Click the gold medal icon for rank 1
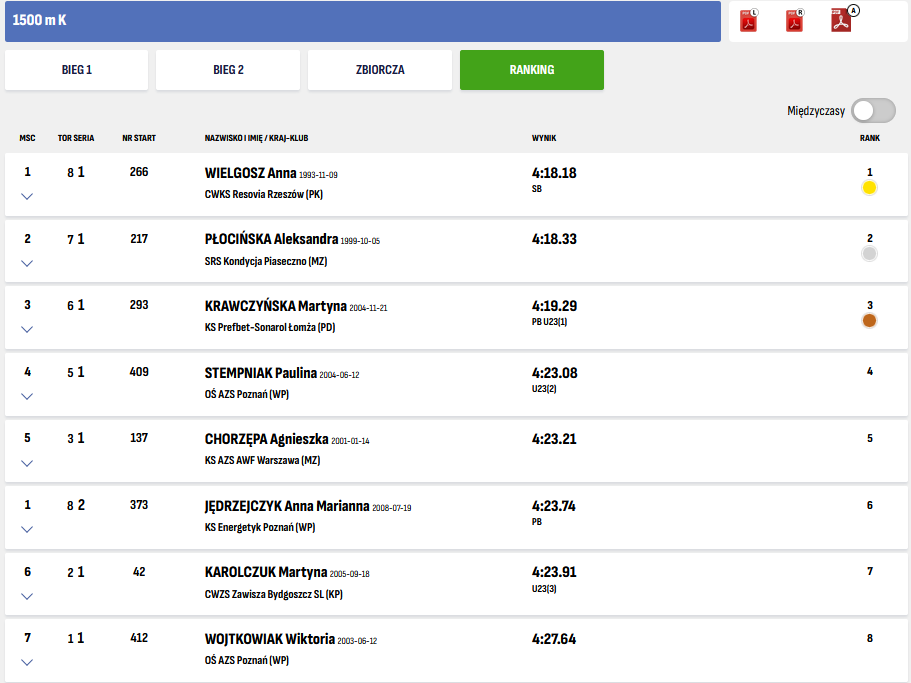 [869, 188]
